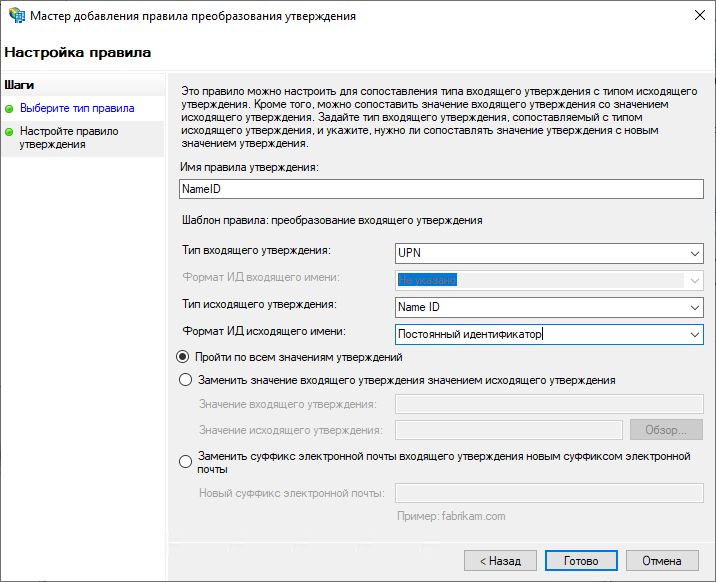The image size is (716, 582).
Task: Click the rule name field containing NameID
Action: pos(440,188)
